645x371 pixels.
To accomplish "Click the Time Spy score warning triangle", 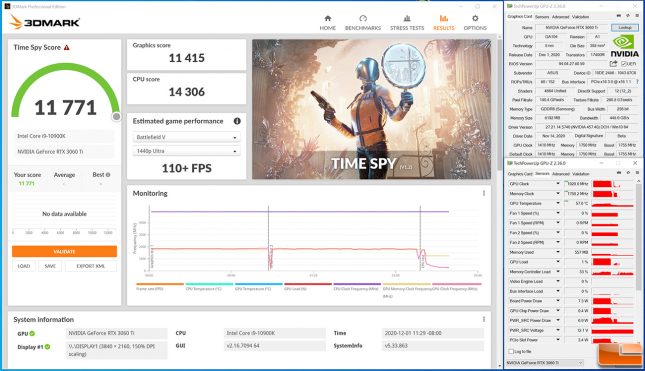I will pos(67,47).
